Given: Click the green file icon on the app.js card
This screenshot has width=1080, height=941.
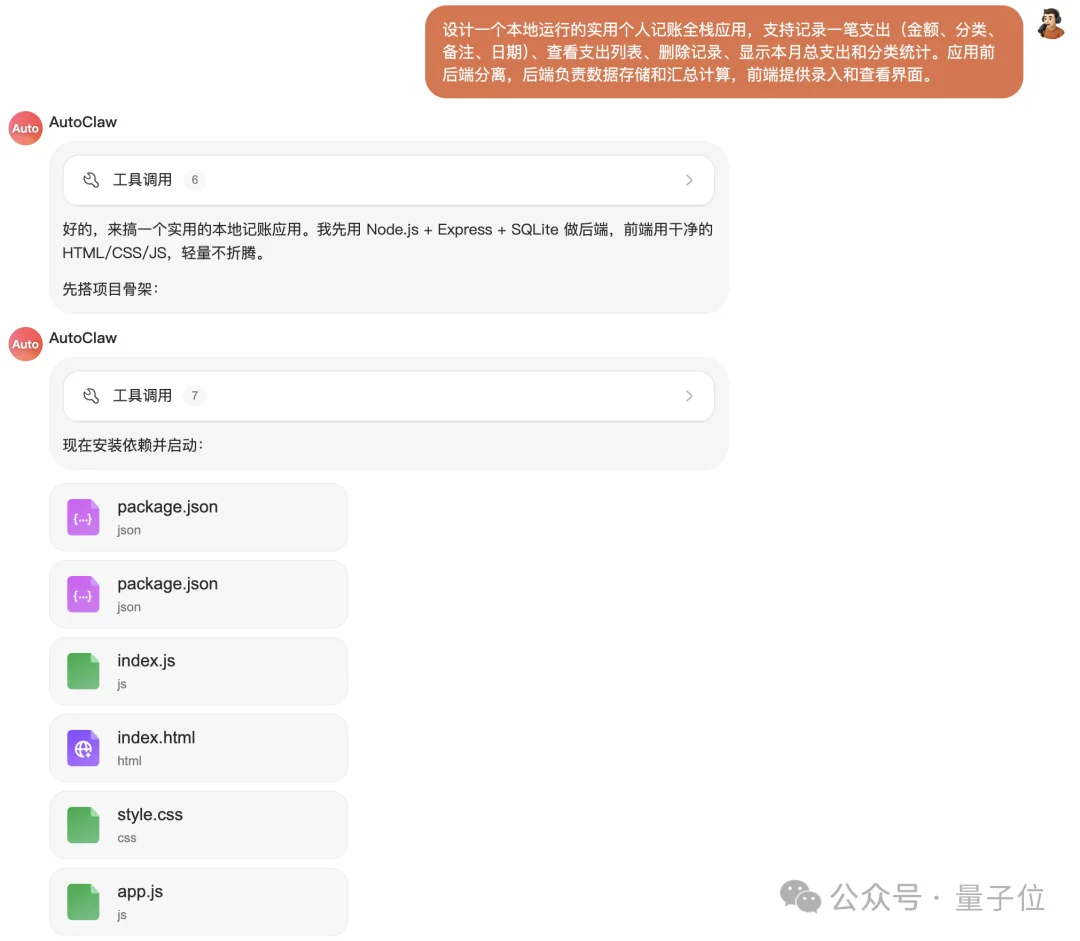Looking at the screenshot, I should pyautogui.click(x=83, y=901).
